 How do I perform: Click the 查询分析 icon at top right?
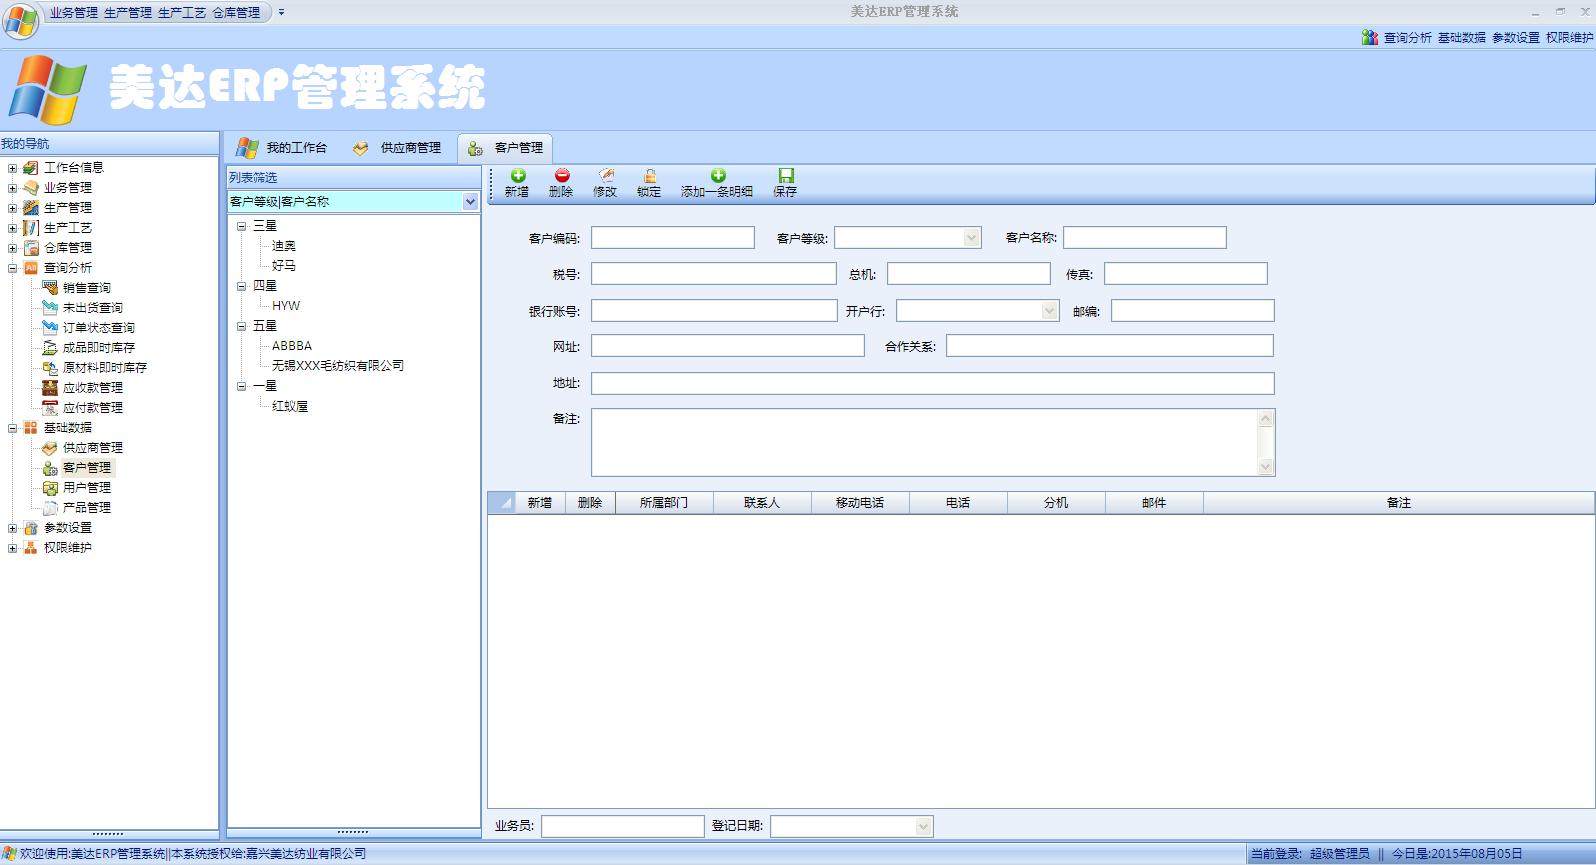click(x=1369, y=37)
